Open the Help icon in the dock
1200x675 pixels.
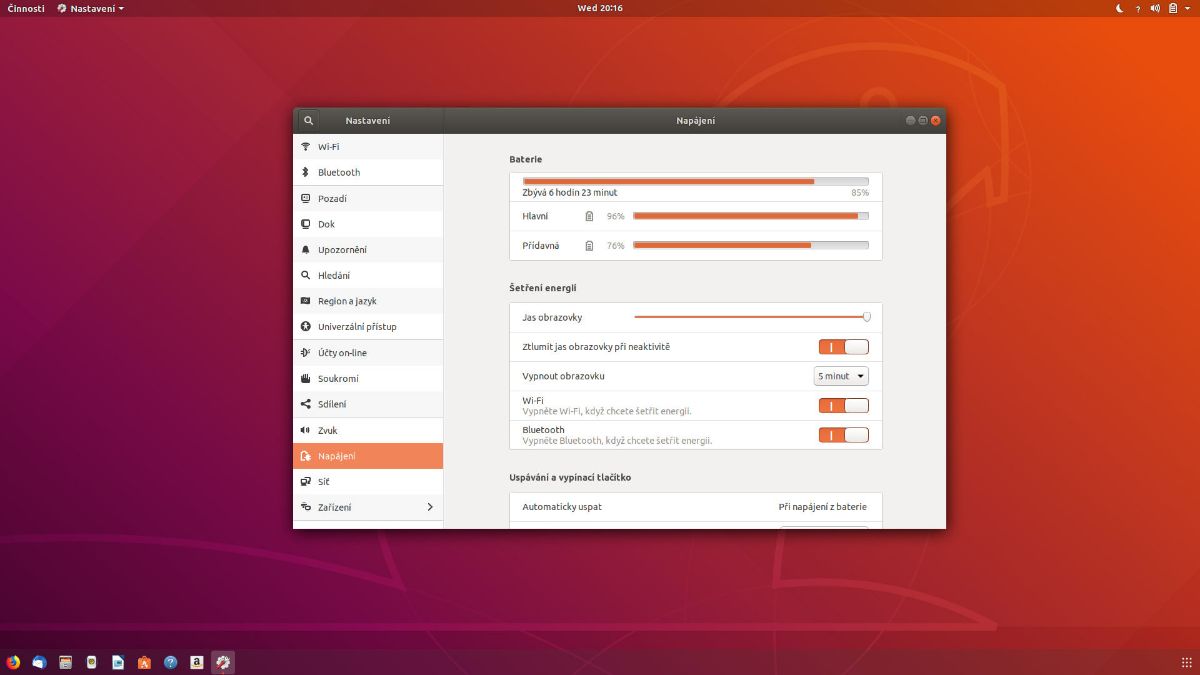click(170, 662)
